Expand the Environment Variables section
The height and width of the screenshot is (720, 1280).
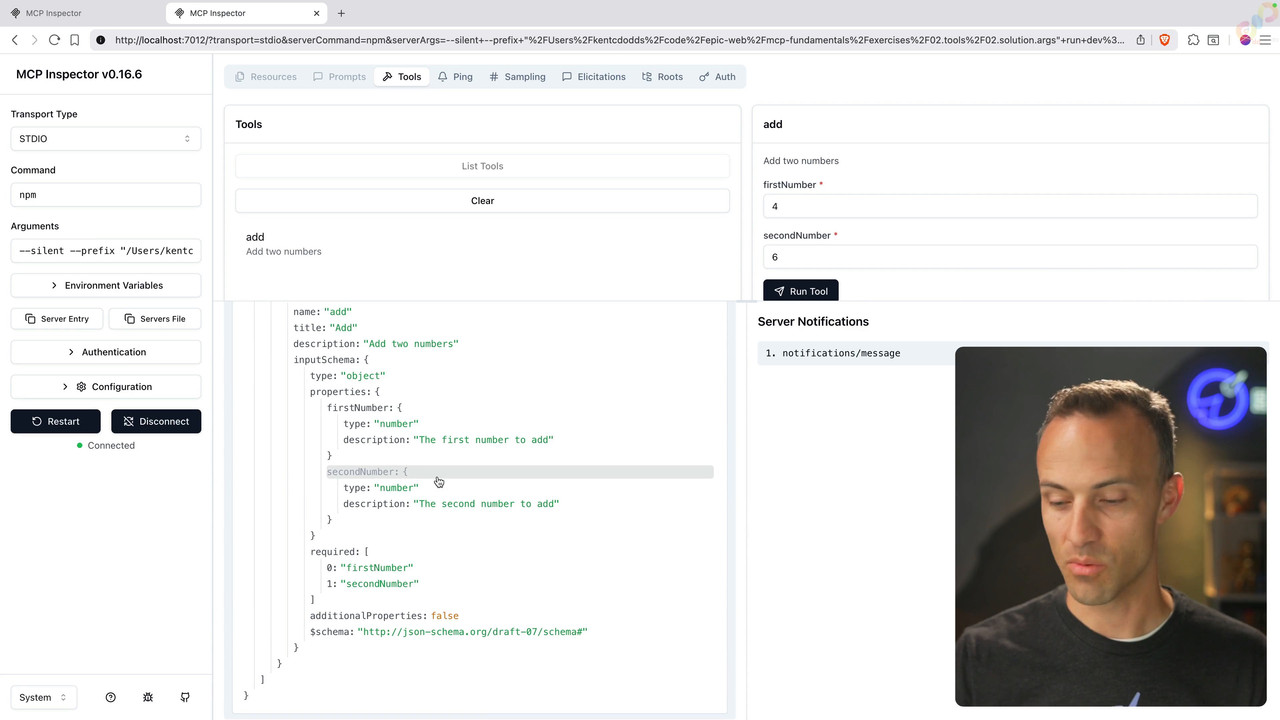click(106, 285)
